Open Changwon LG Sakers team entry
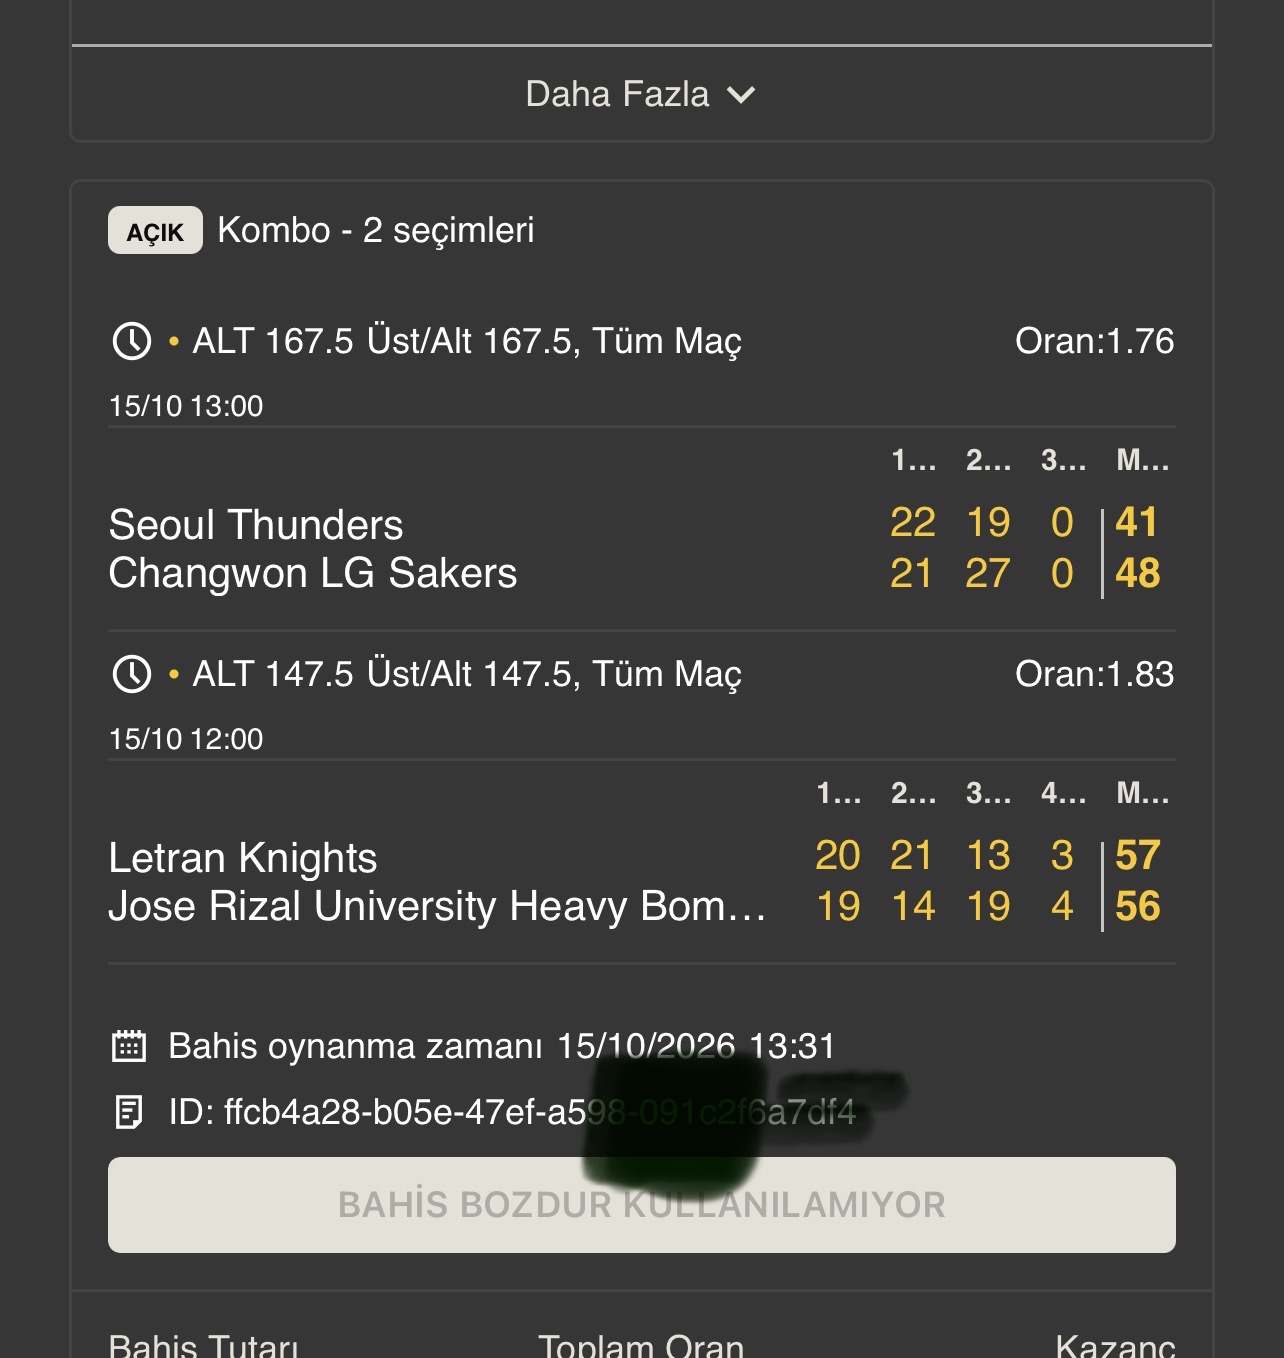Viewport: 1284px width, 1358px height. point(313,573)
